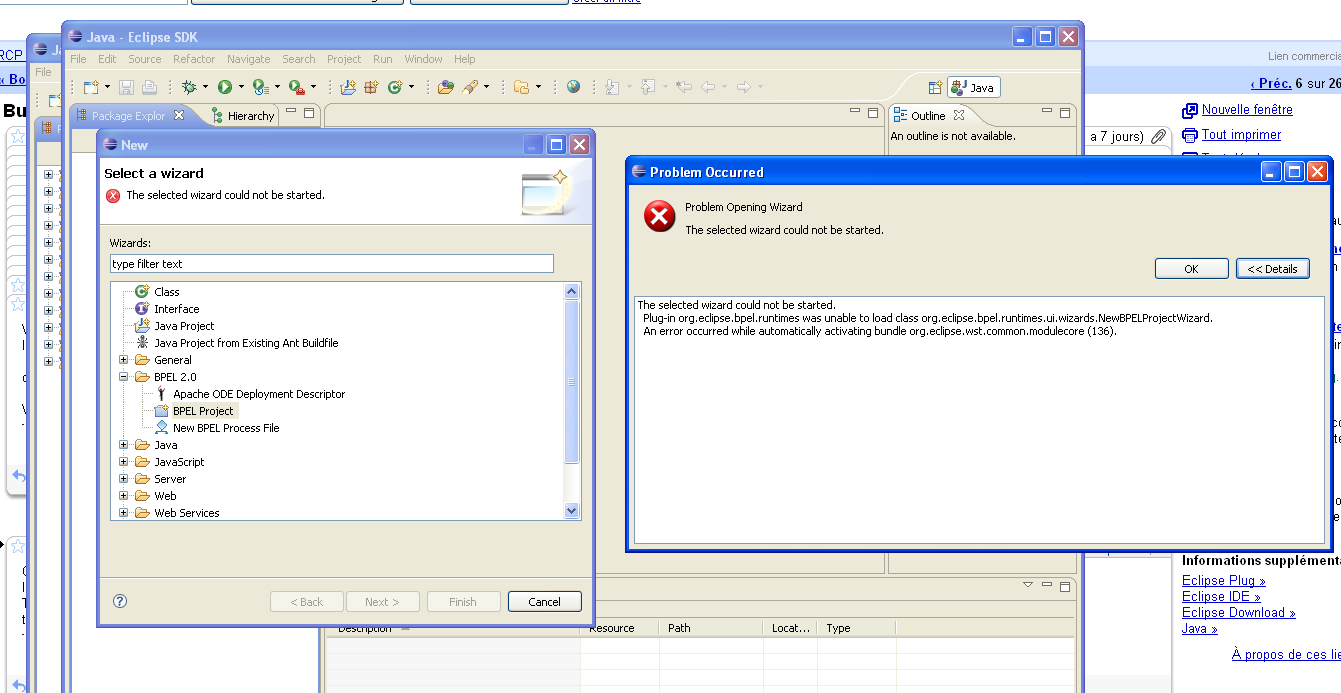Viewport: 1341px width, 693px height.
Task: Click the Java Project wizard icon
Action: point(142,326)
